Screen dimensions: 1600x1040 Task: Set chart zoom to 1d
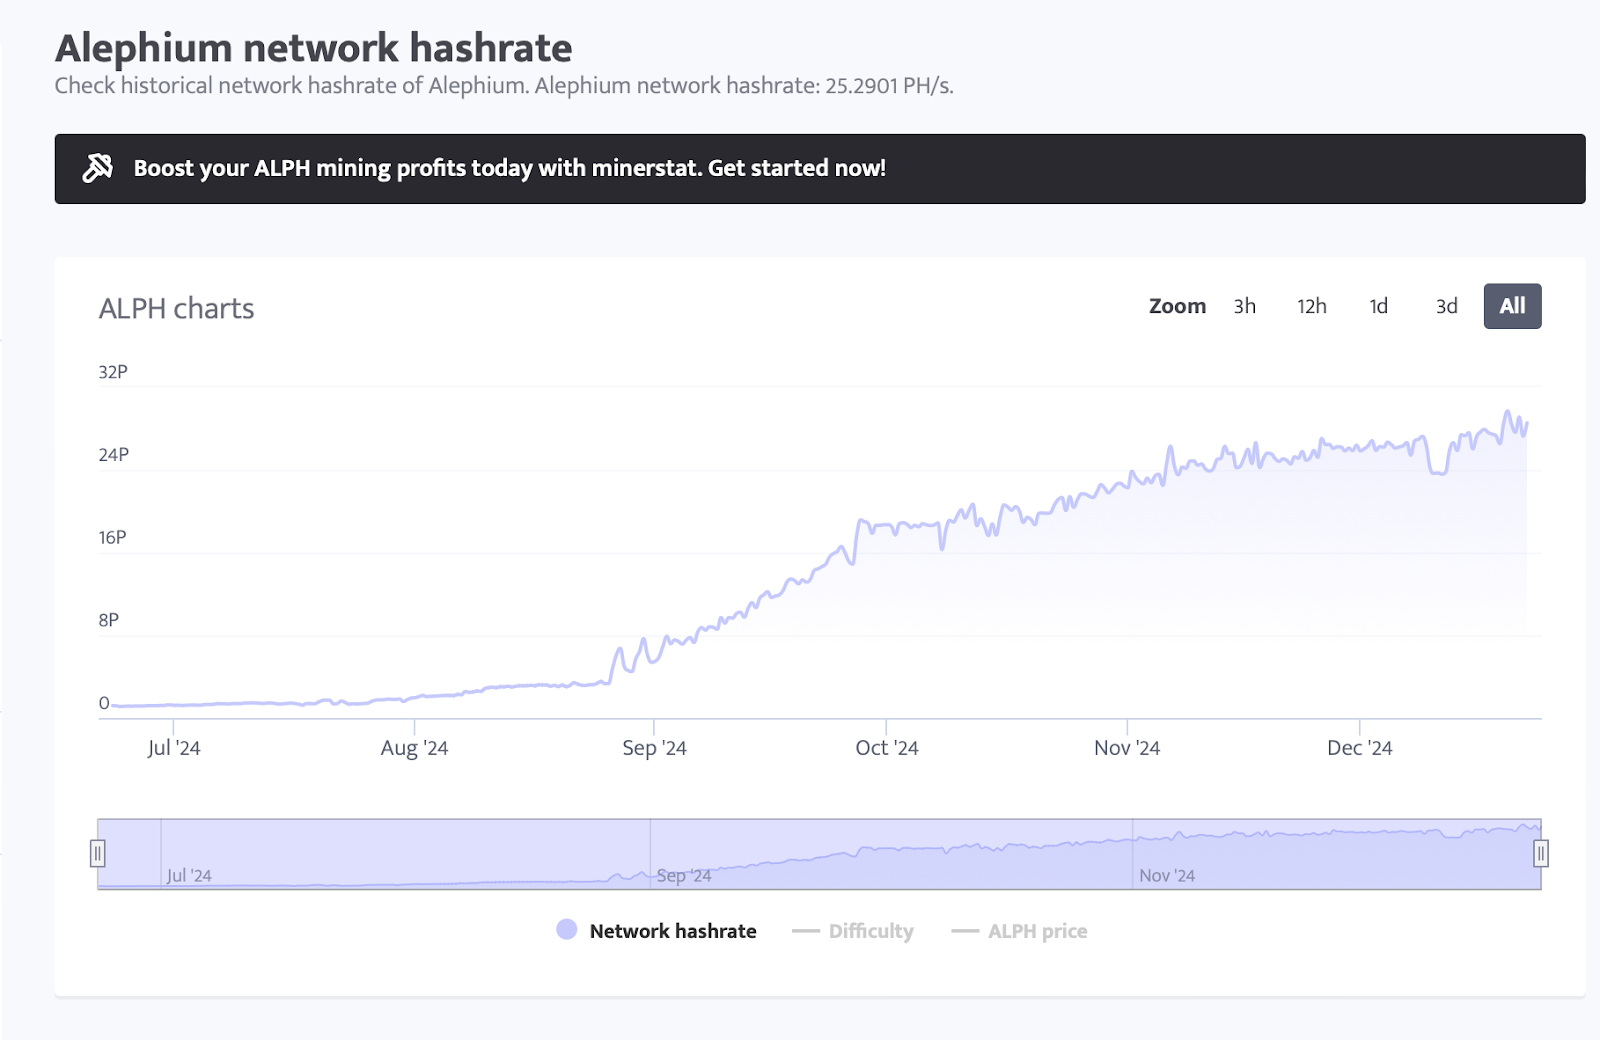click(x=1379, y=306)
